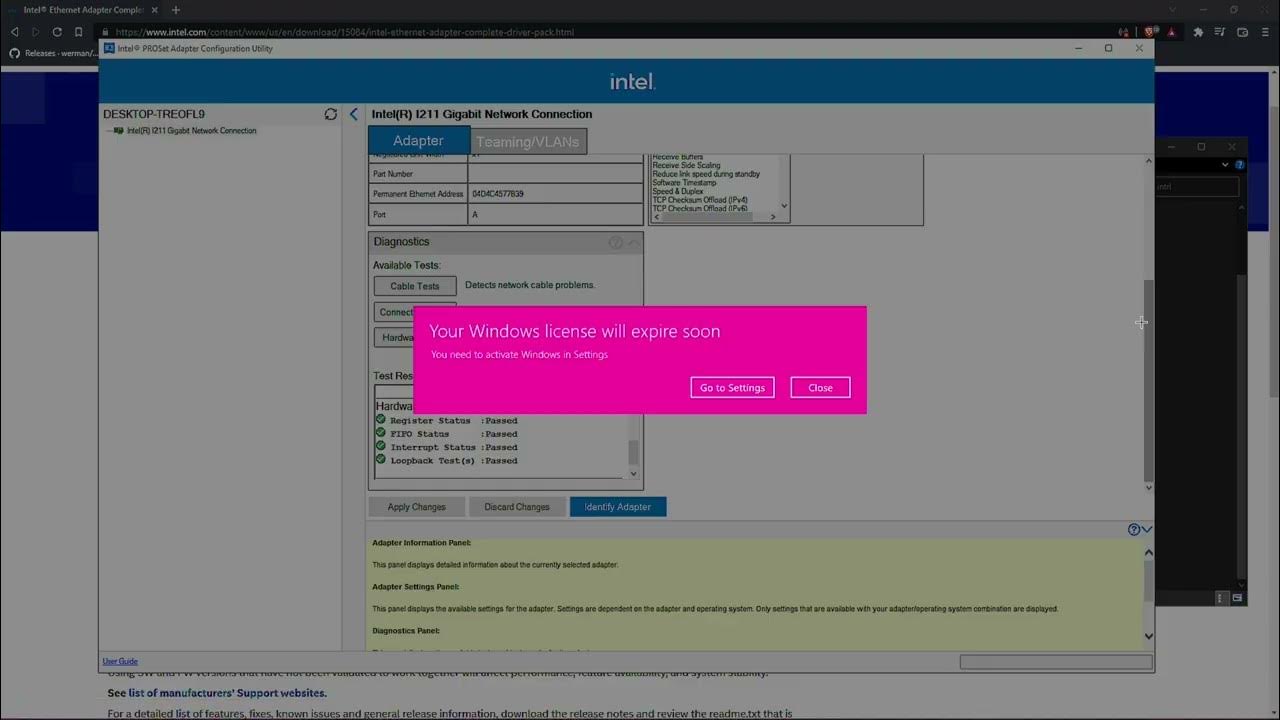Click the Port value A cell
Screen dimensions: 1280x720
tap(555, 215)
